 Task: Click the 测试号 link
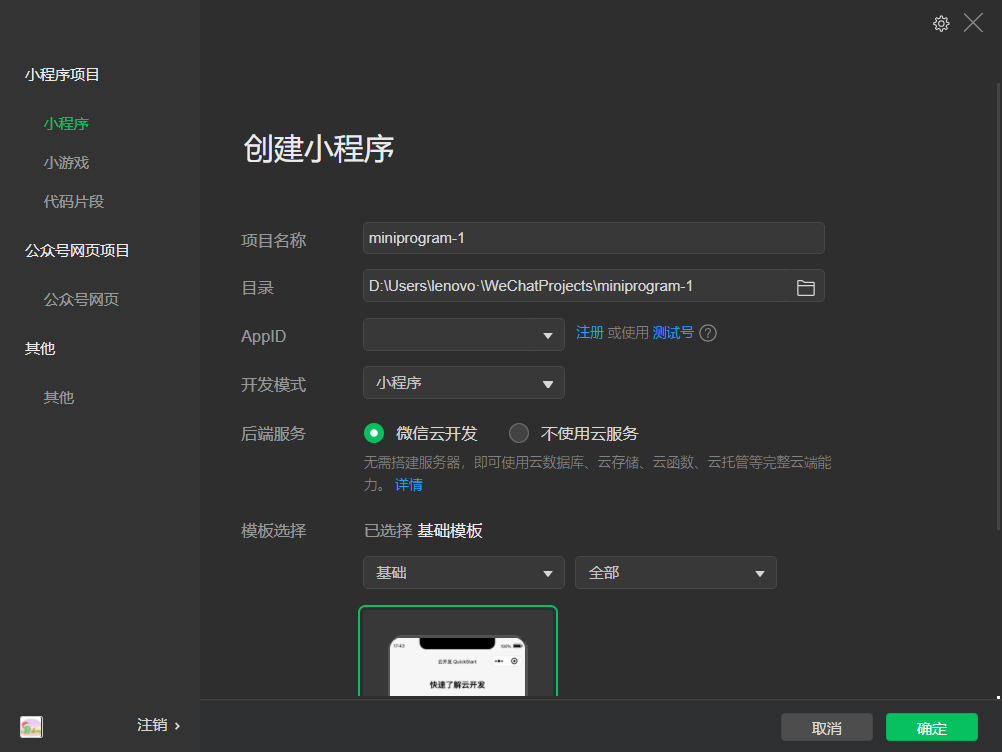[x=673, y=332]
